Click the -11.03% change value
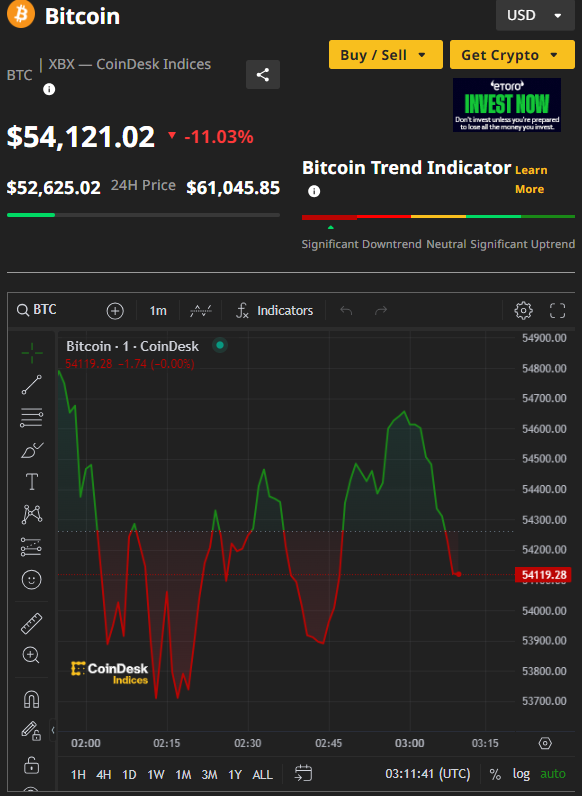 (218, 137)
